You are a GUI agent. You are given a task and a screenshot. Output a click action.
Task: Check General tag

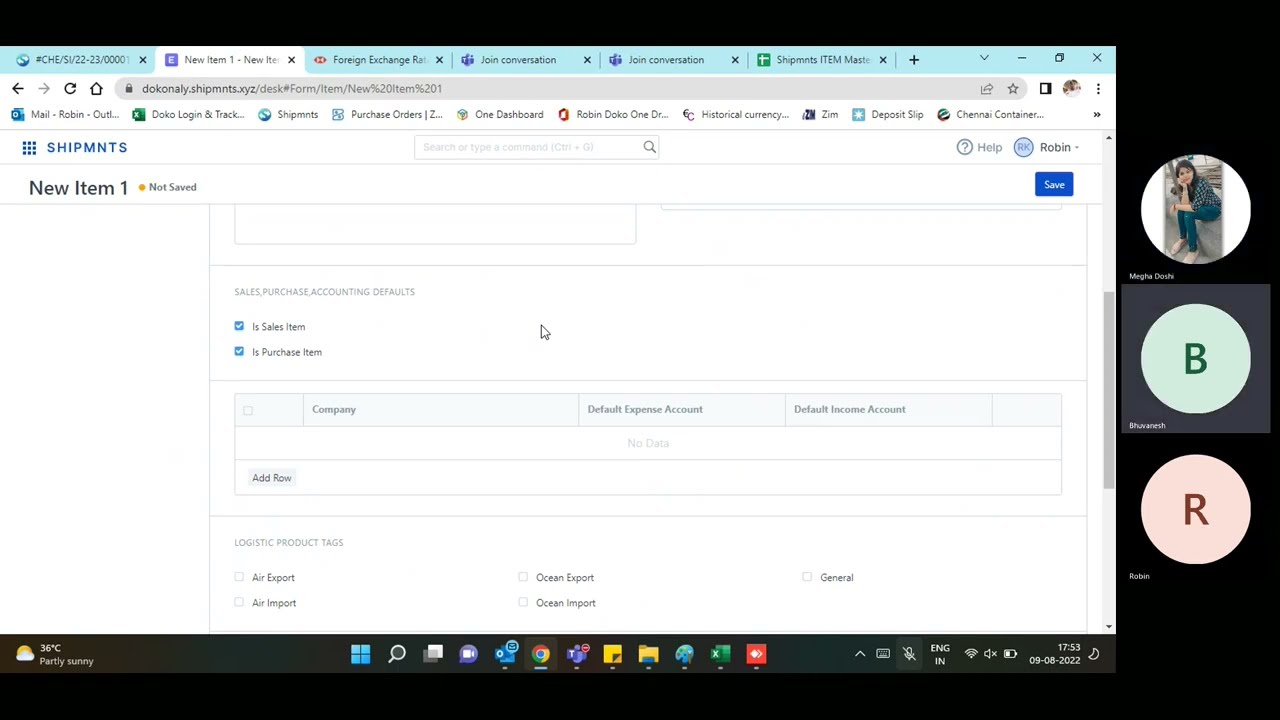point(807,577)
